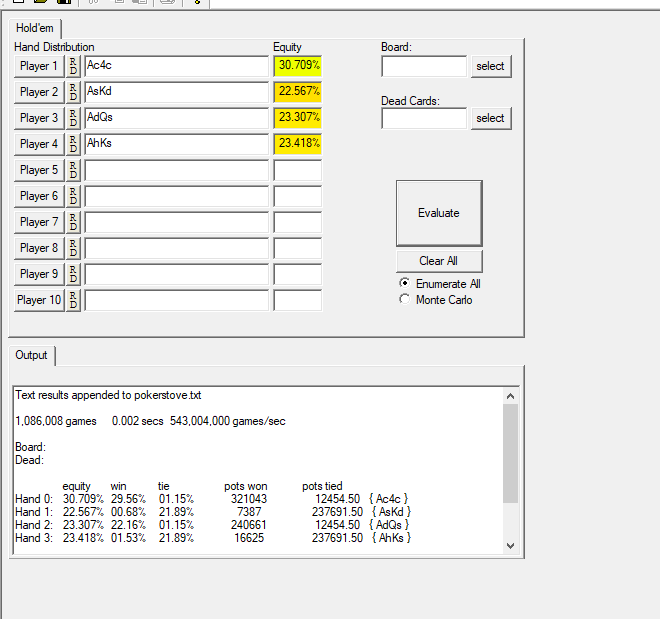This screenshot has width=660, height=619.
Task: Click the Board input field
Action: (424, 66)
